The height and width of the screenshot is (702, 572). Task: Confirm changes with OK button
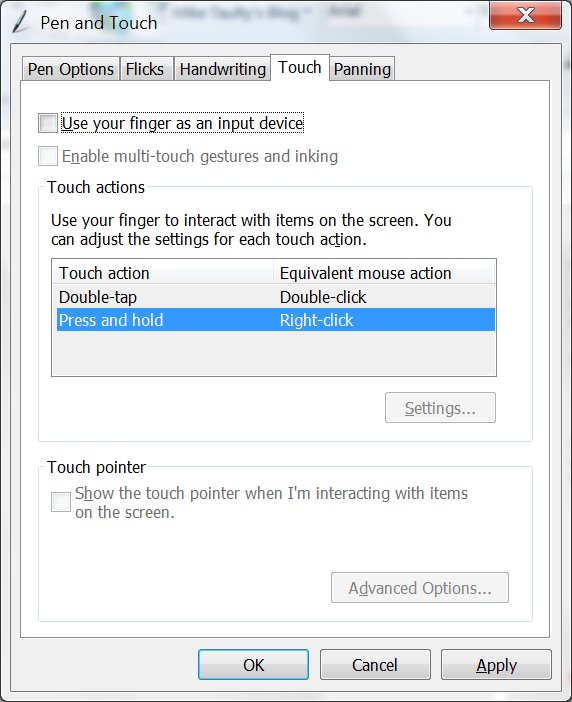pos(254,665)
